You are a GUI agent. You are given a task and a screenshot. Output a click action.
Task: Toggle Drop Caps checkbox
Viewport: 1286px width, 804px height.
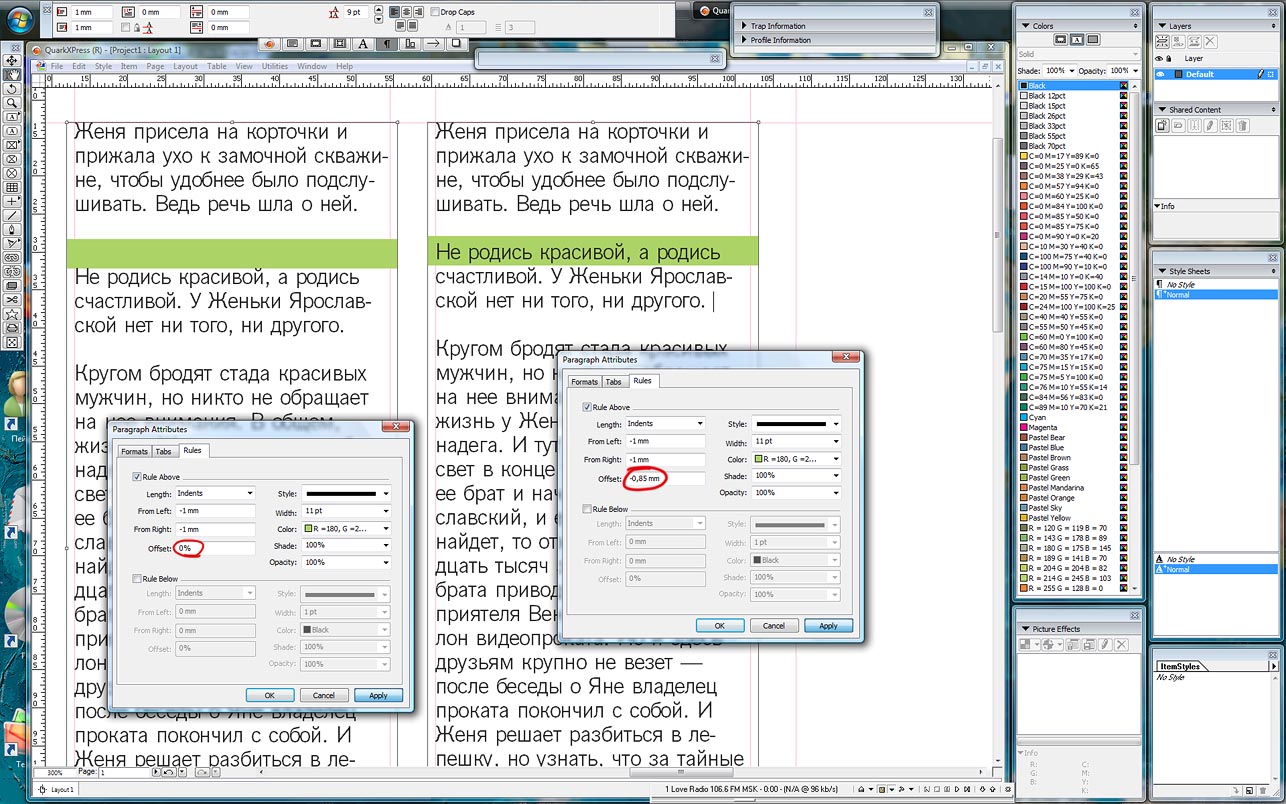(x=435, y=12)
